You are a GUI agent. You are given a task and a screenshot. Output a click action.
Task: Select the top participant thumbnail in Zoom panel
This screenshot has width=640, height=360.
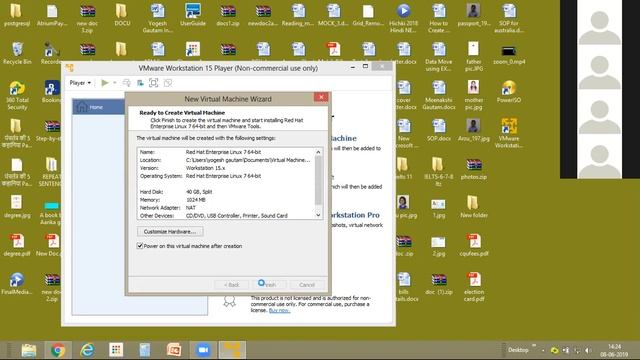click(x=599, y=23)
